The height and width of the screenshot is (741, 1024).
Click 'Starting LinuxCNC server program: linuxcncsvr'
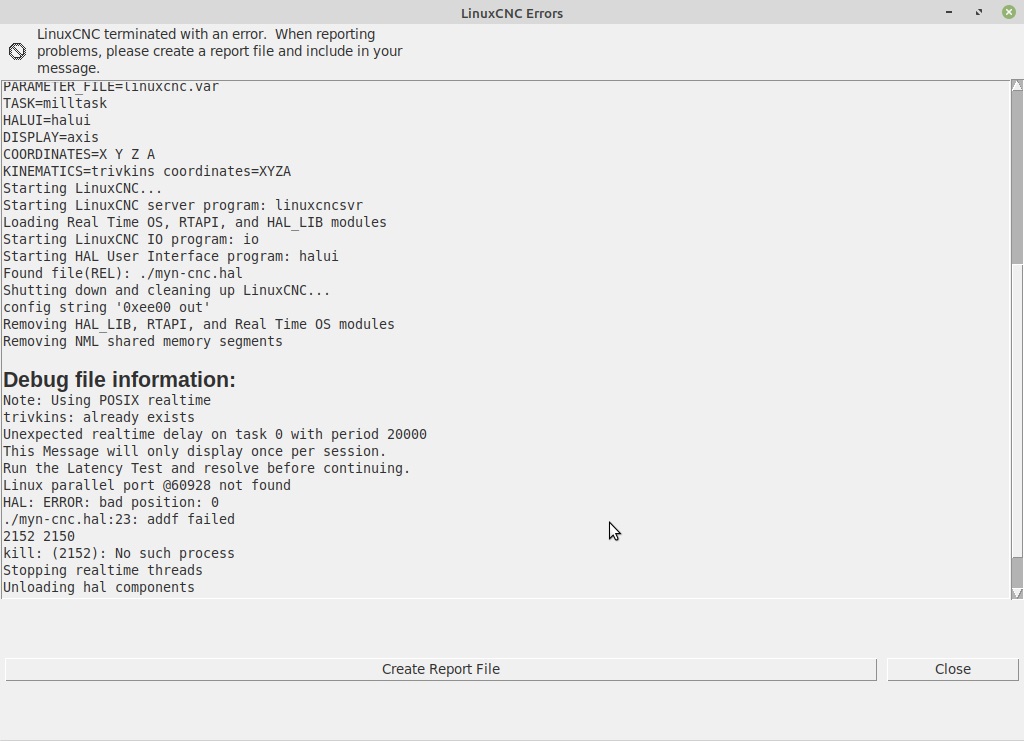click(x=183, y=205)
